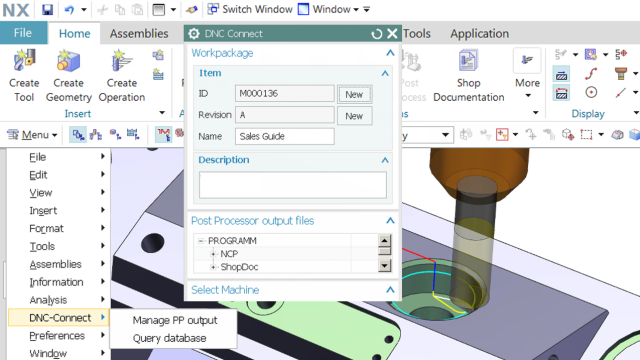This screenshot has height=360, width=640.
Task: Click New button next to ID
Action: (x=354, y=94)
